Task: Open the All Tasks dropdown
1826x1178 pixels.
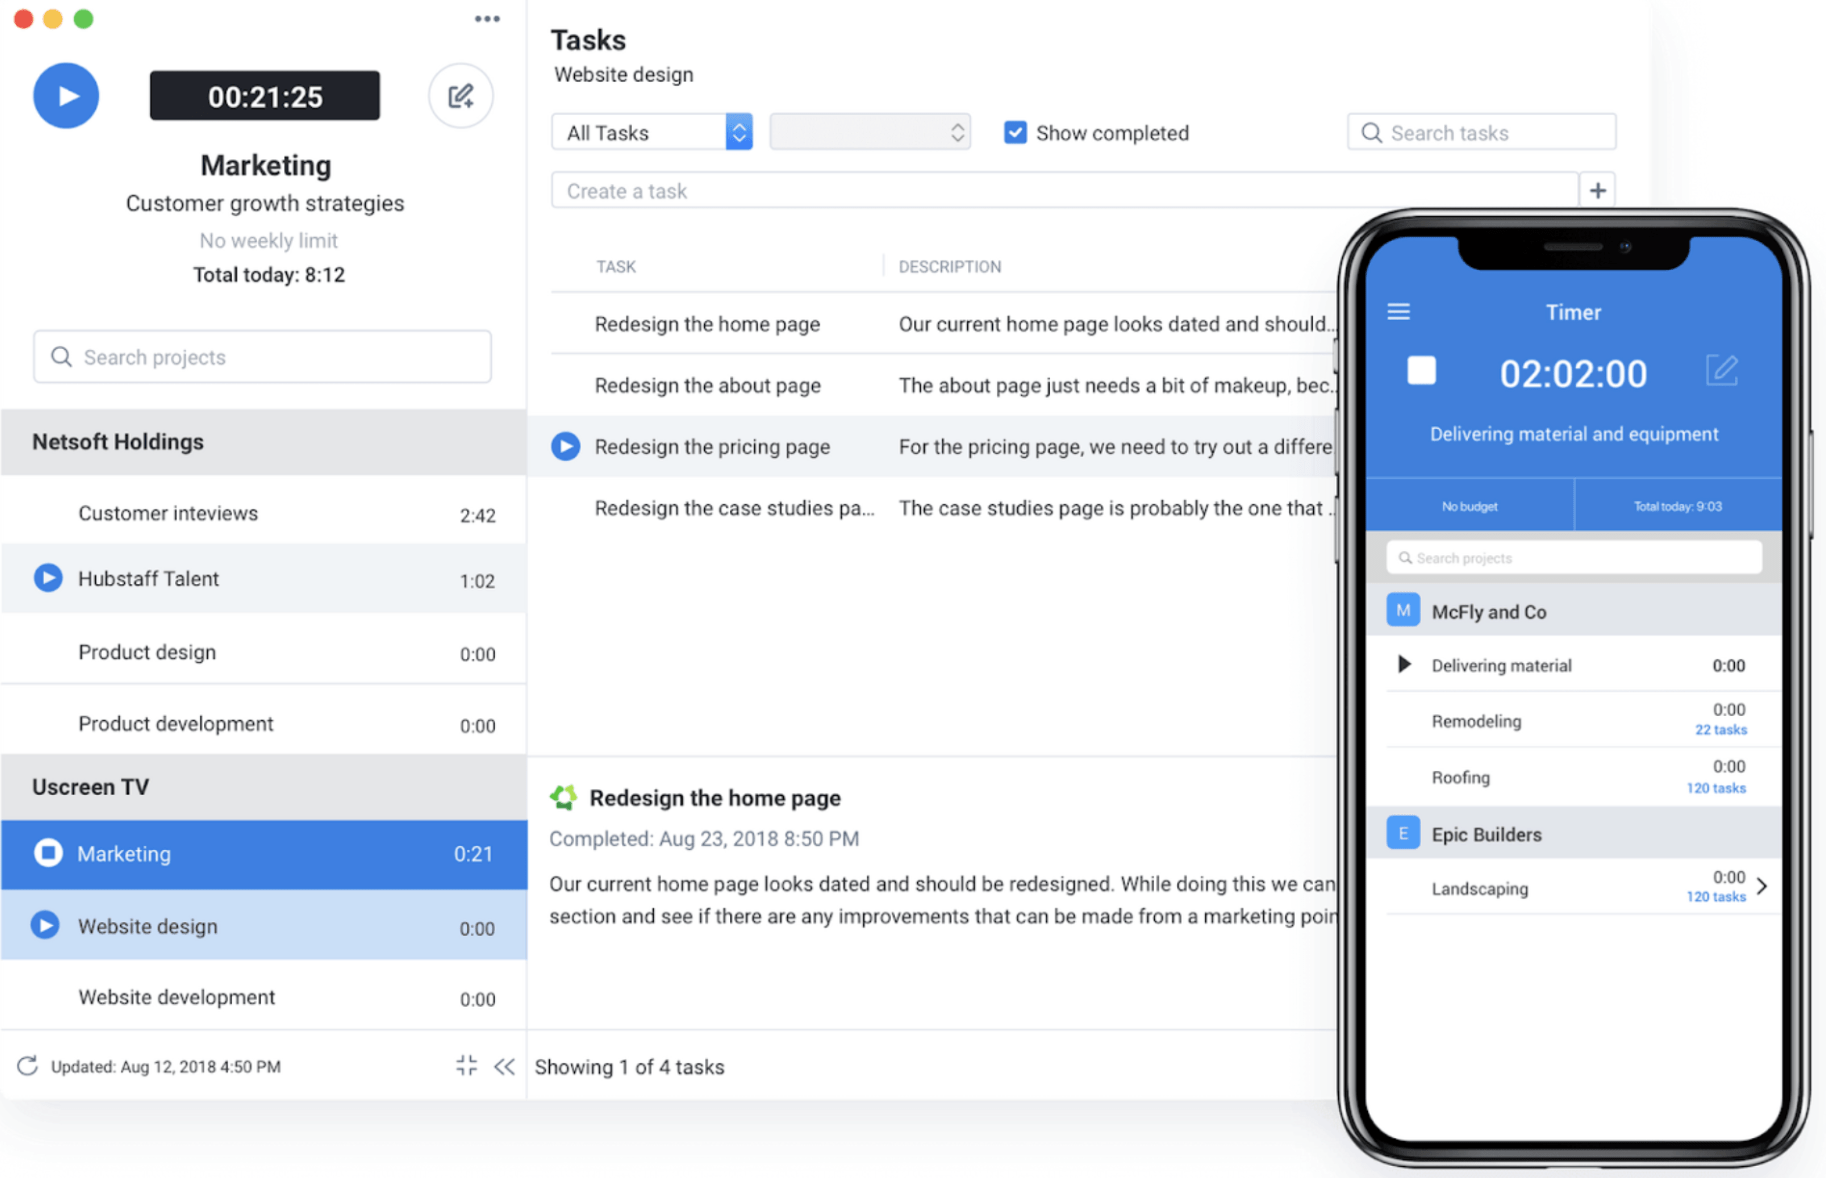Action: tap(651, 132)
